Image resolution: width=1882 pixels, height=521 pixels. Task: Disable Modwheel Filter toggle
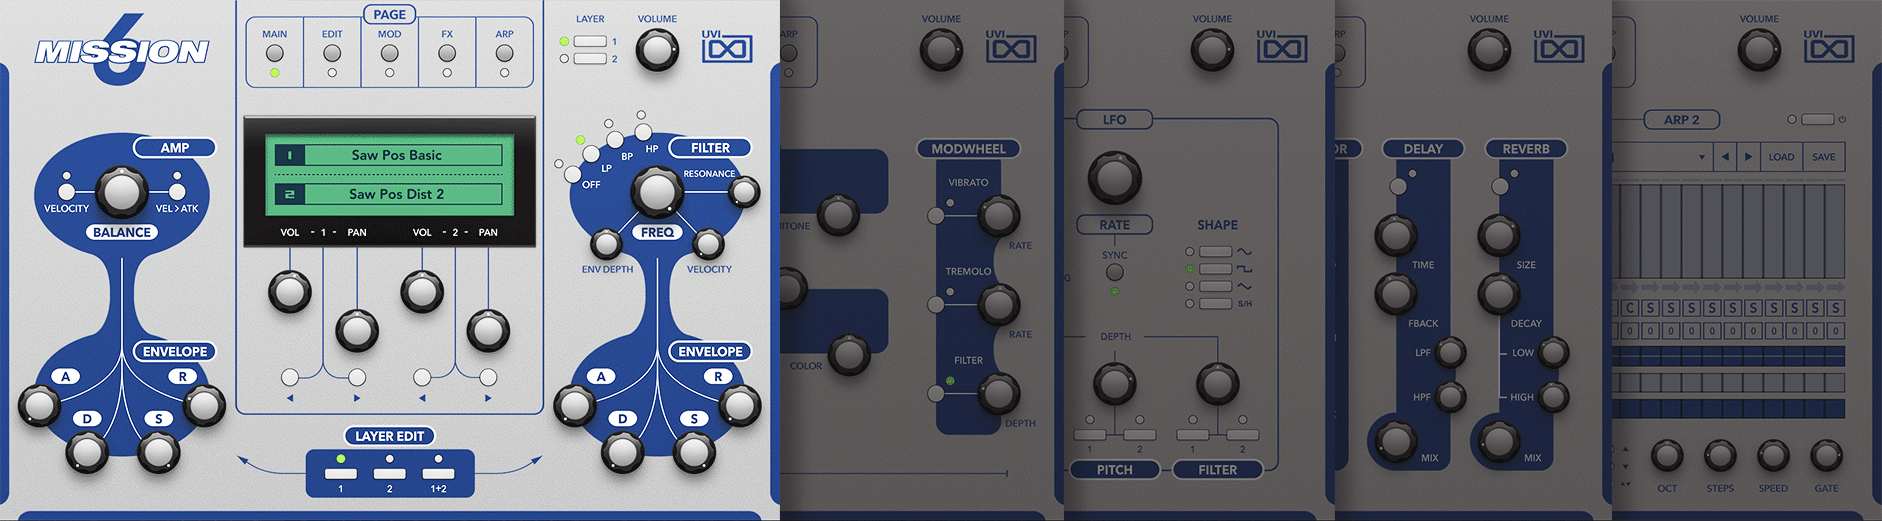pyautogui.click(x=936, y=393)
